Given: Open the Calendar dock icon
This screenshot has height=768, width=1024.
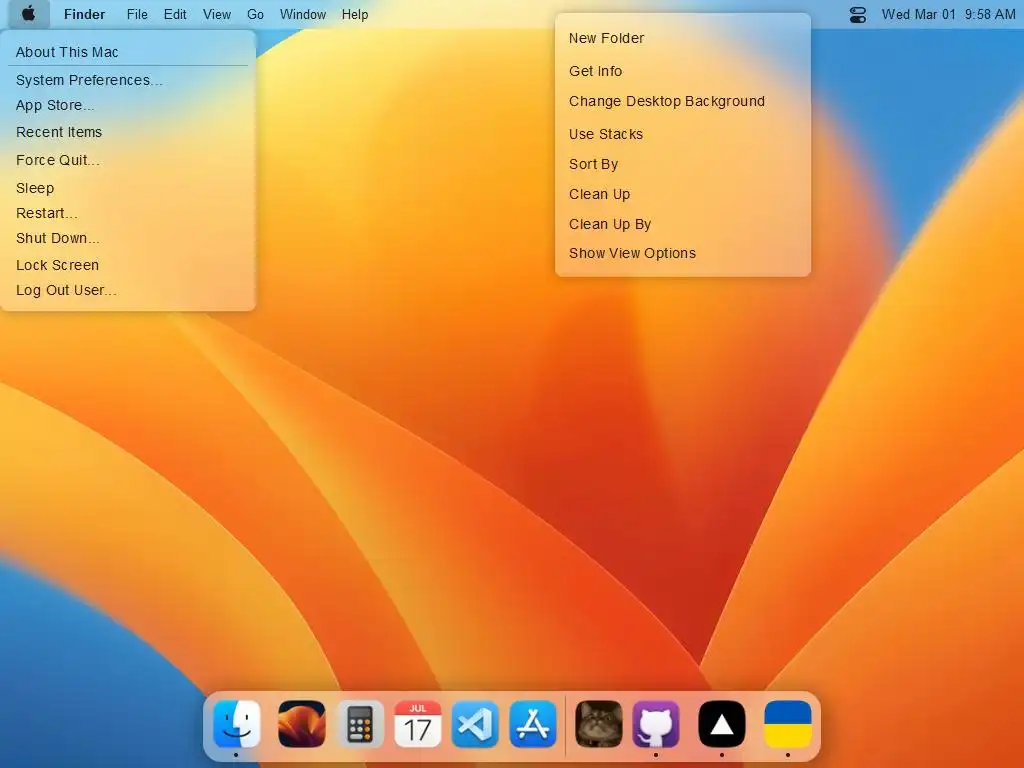Looking at the screenshot, I should (418, 724).
